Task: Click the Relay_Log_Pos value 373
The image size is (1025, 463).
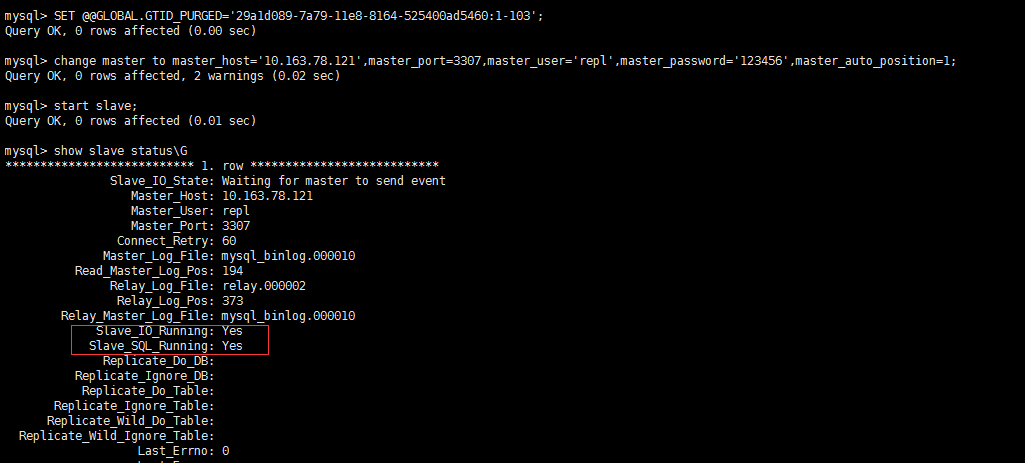Action: coord(233,301)
